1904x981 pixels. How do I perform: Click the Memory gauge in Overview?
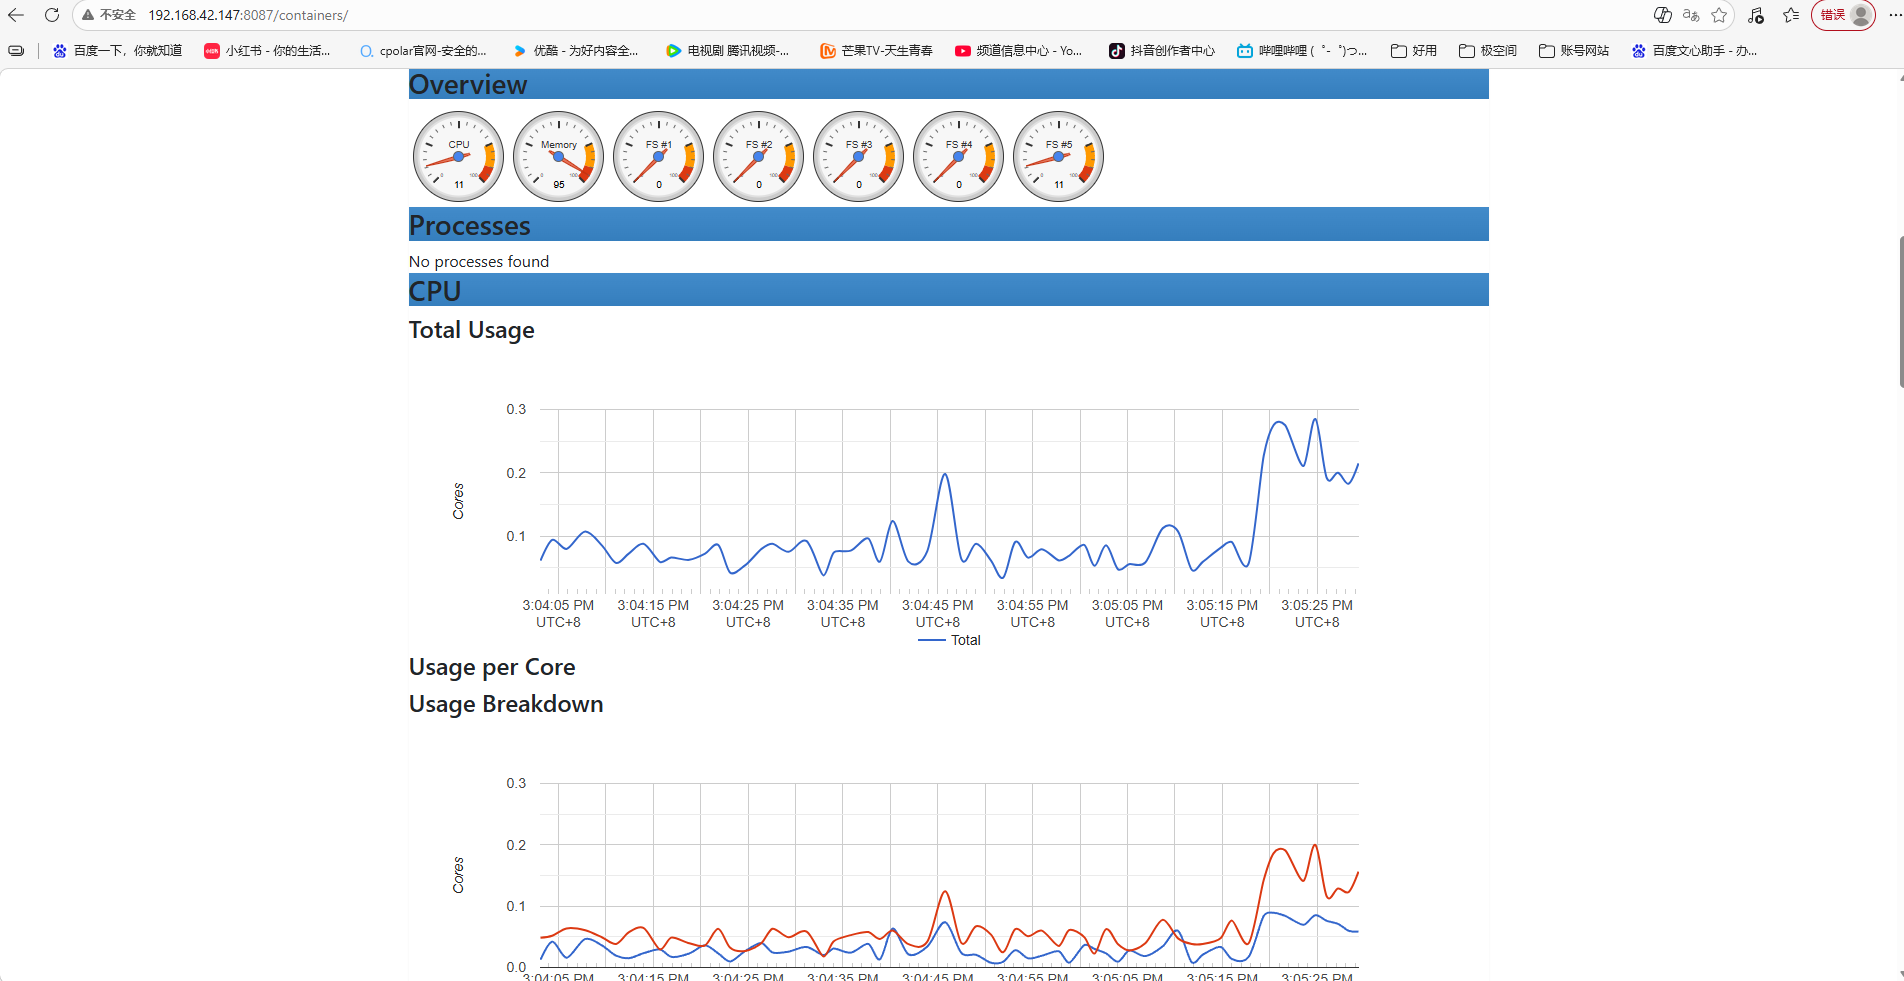click(x=558, y=156)
